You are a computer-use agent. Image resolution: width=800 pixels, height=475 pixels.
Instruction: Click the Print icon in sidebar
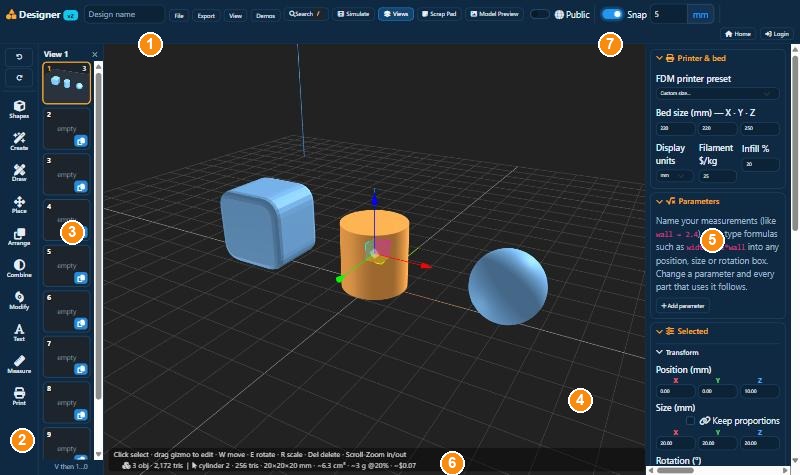[x=19, y=396]
